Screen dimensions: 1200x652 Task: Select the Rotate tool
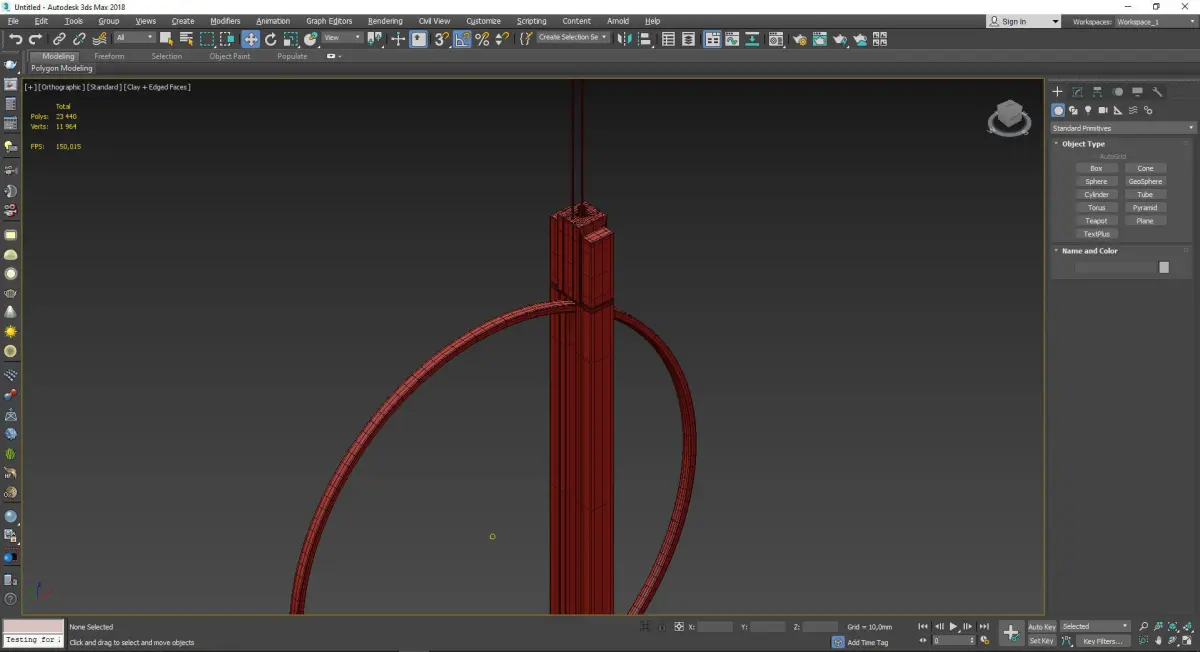pos(270,39)
